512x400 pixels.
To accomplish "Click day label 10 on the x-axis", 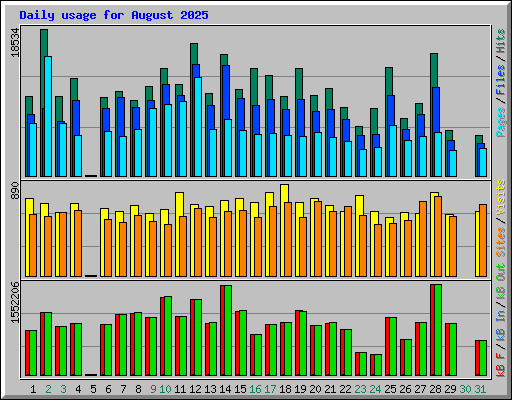I will click(165, 389).
